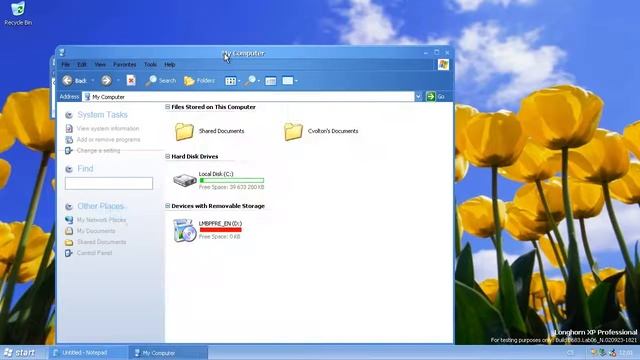Toggle the Folders pane button
Screen dimensions: 640x360
199,81
